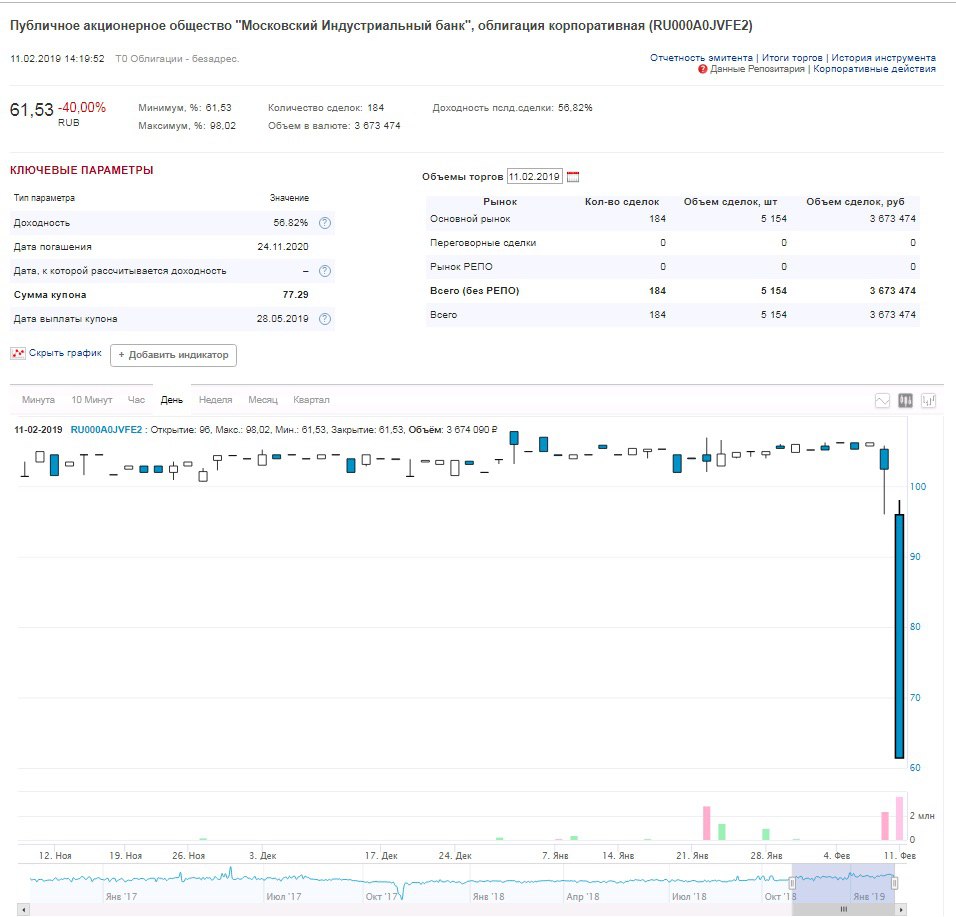Switch to candlestick chart type icon
Viewport: 956px width, 917px height.
coord(905,401)
